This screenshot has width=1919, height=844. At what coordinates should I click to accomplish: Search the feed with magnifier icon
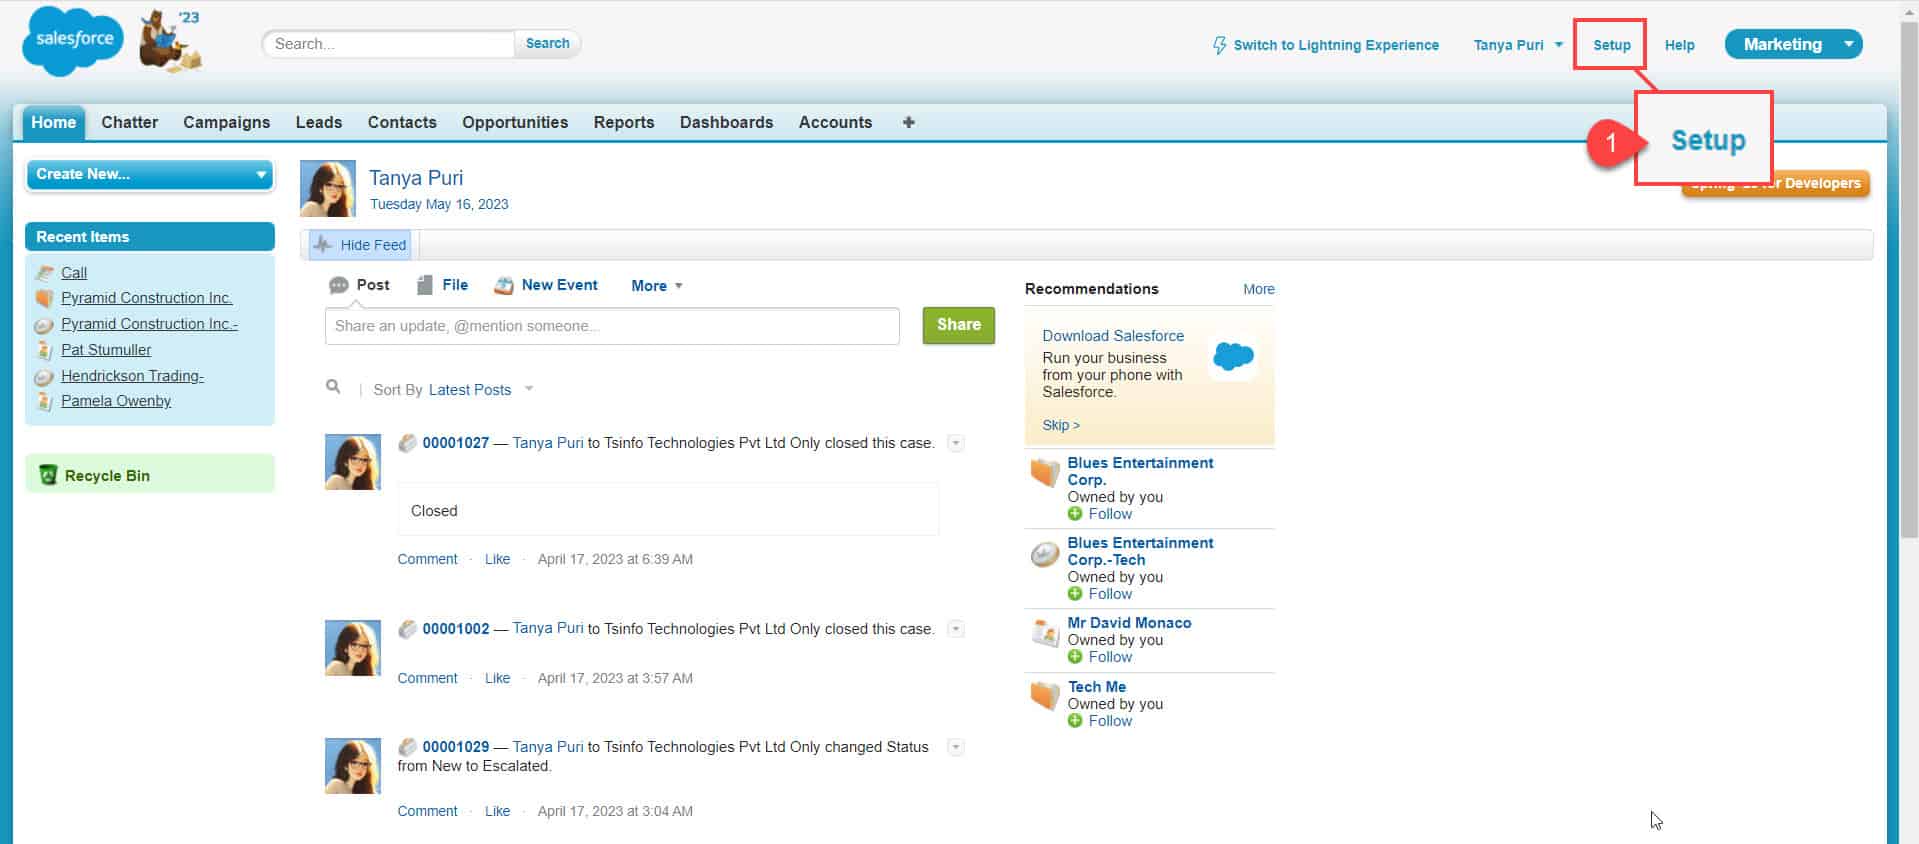coord(333,387)
